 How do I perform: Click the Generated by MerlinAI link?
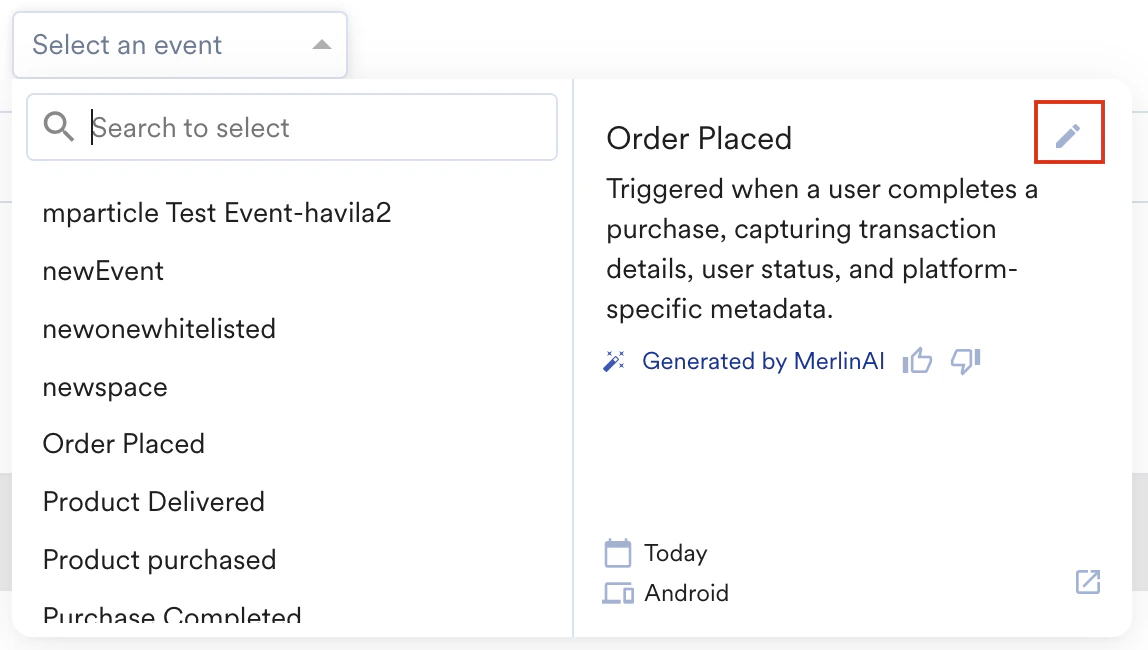click(x=763, y=361)
